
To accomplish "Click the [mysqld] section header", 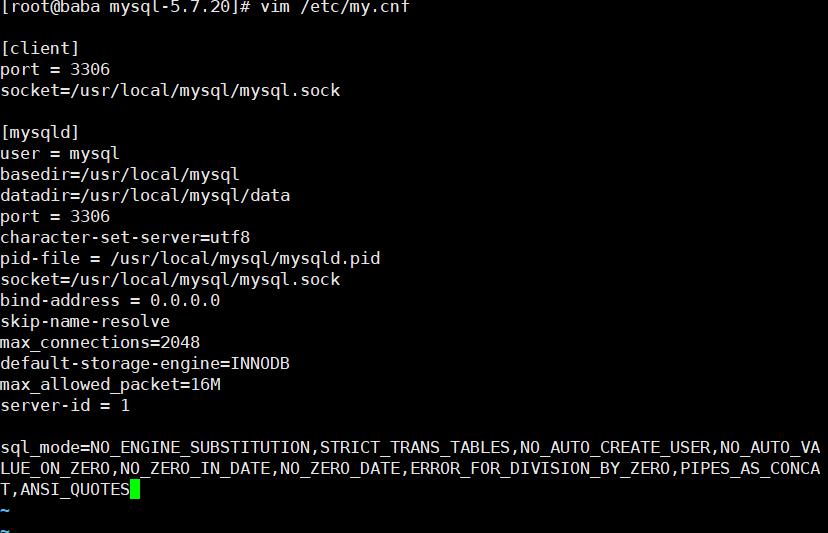I will [x=39, y=132].
